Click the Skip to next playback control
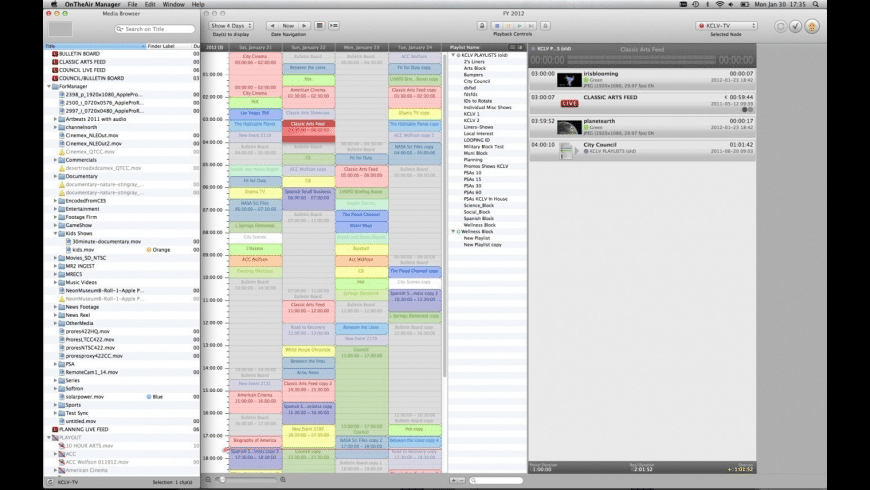This screenshot has width=870, height=490. (x=531, y=26)
